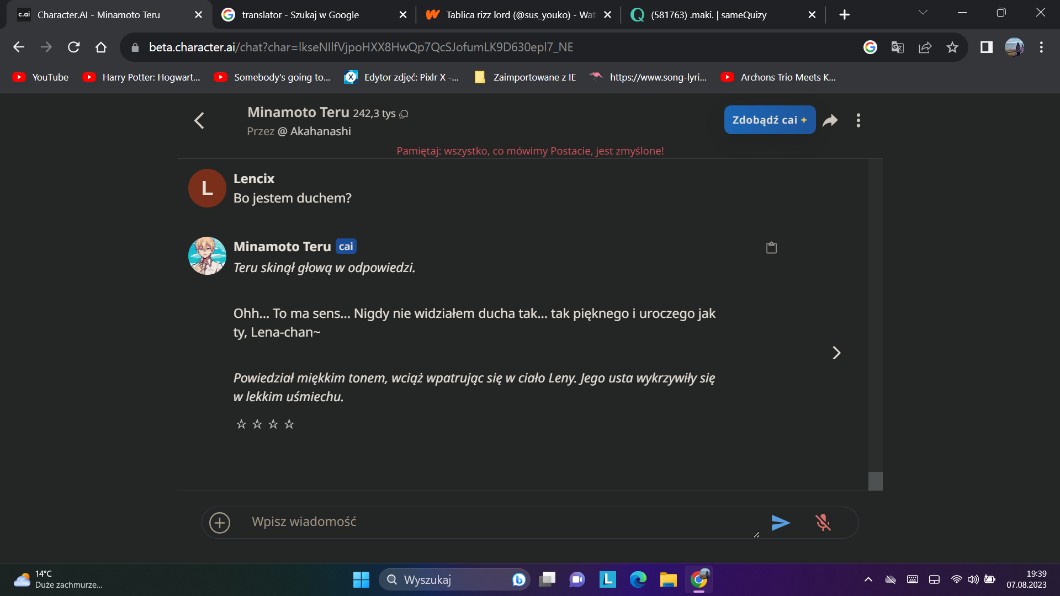
Task: Open the tab search dropdown chevron
Action: pos(922,14)
